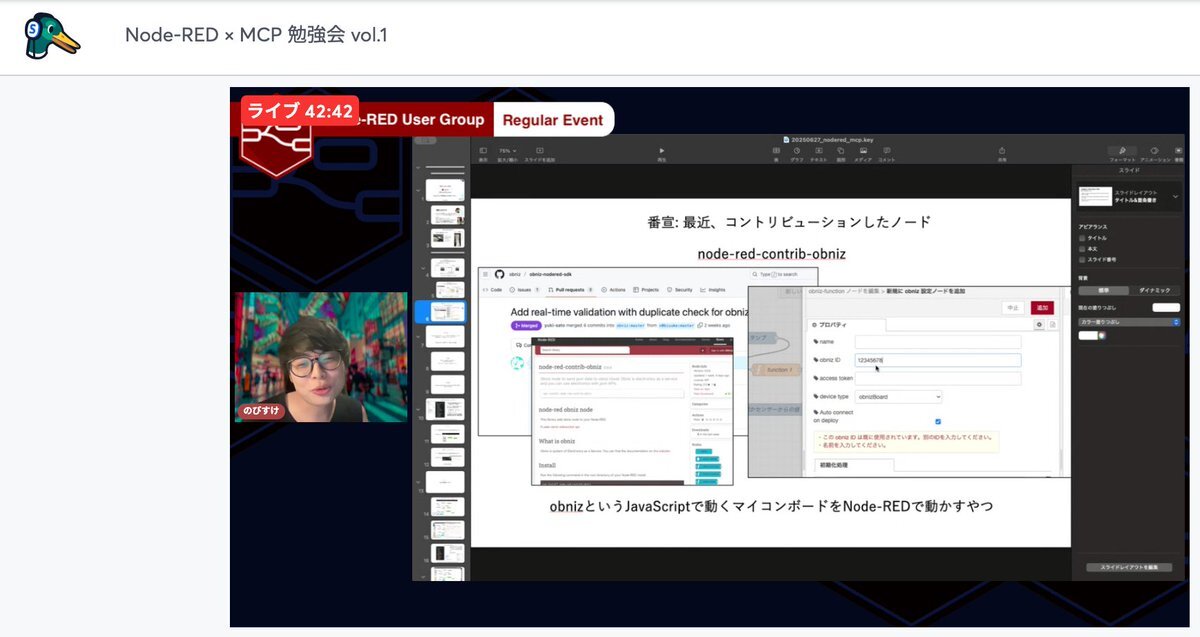The height and width of the screenshot is (637, 1200).
Task: Select the highlighted slide thumbnail in the navigator
Action: click(x=446, y=312)
